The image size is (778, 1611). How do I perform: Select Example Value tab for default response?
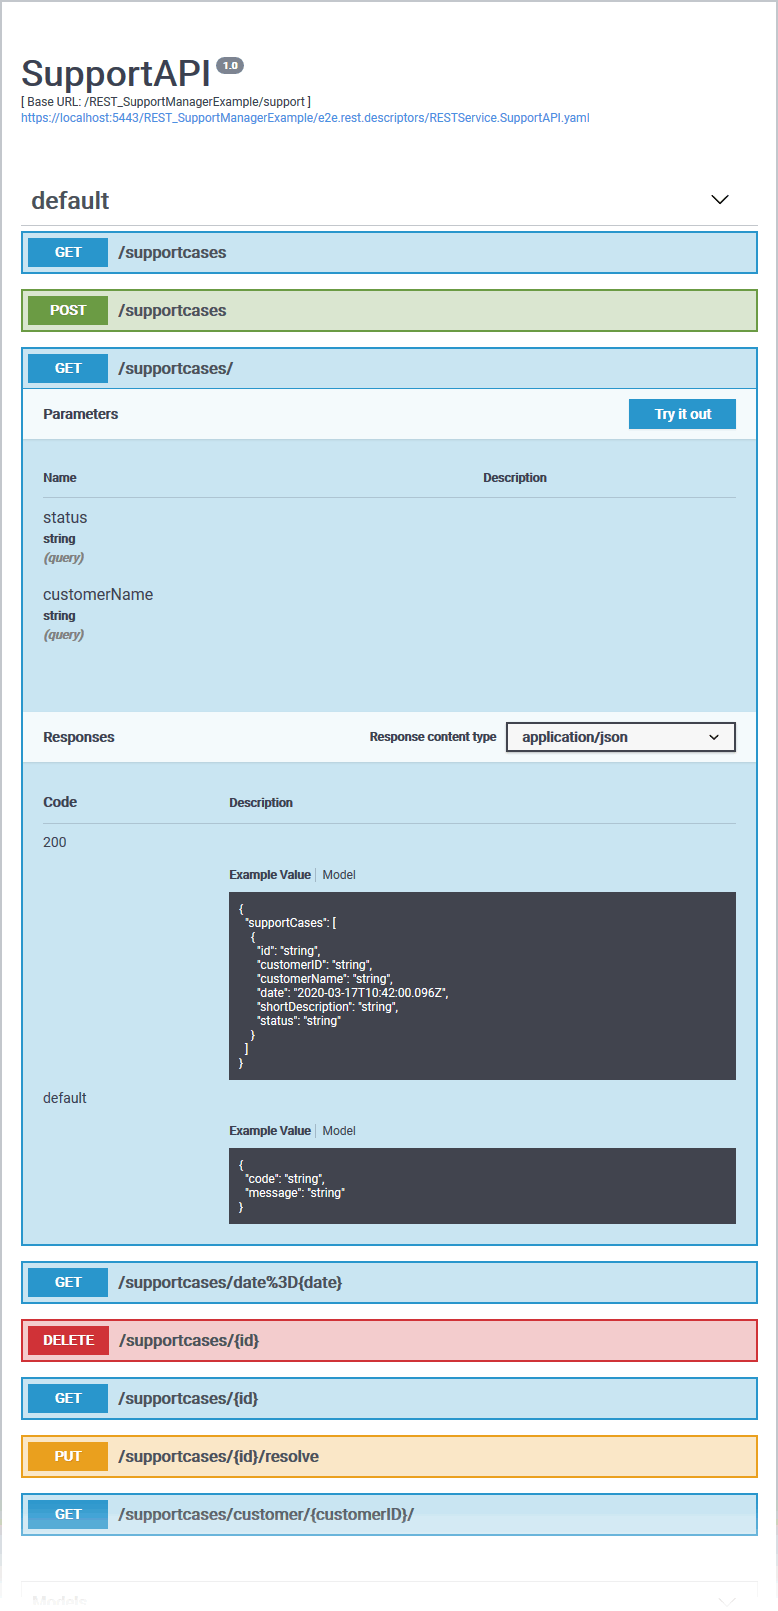point(270,1131)
